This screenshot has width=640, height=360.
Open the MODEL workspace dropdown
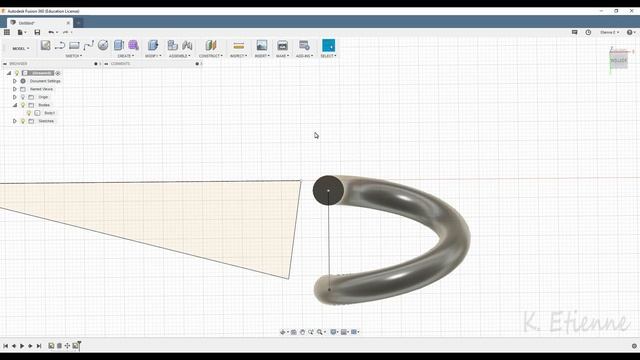(x=20, y=48)
